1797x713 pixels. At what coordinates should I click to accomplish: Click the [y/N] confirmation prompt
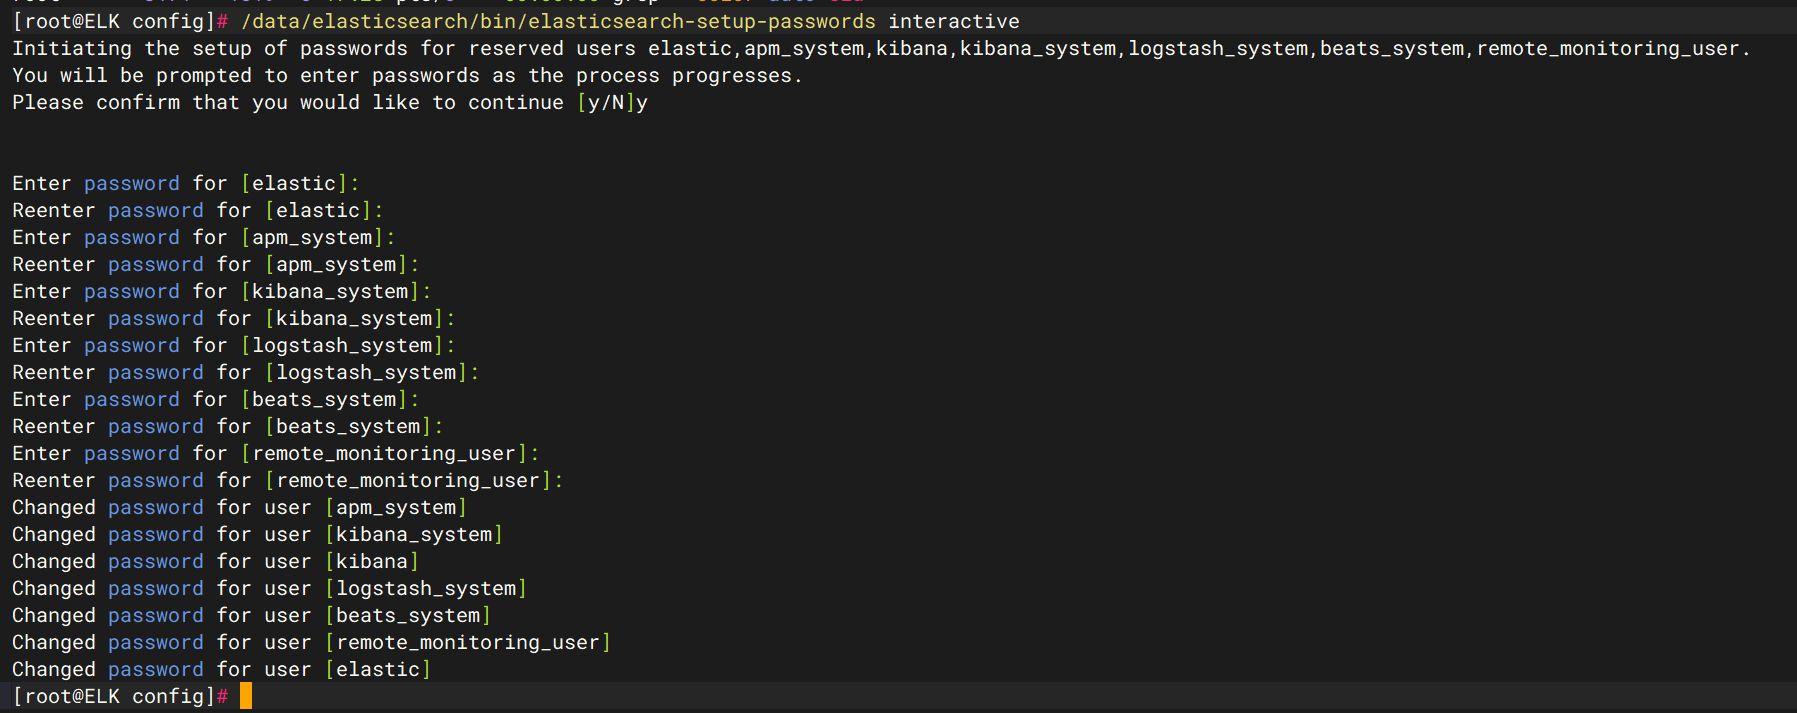(605, 102)
